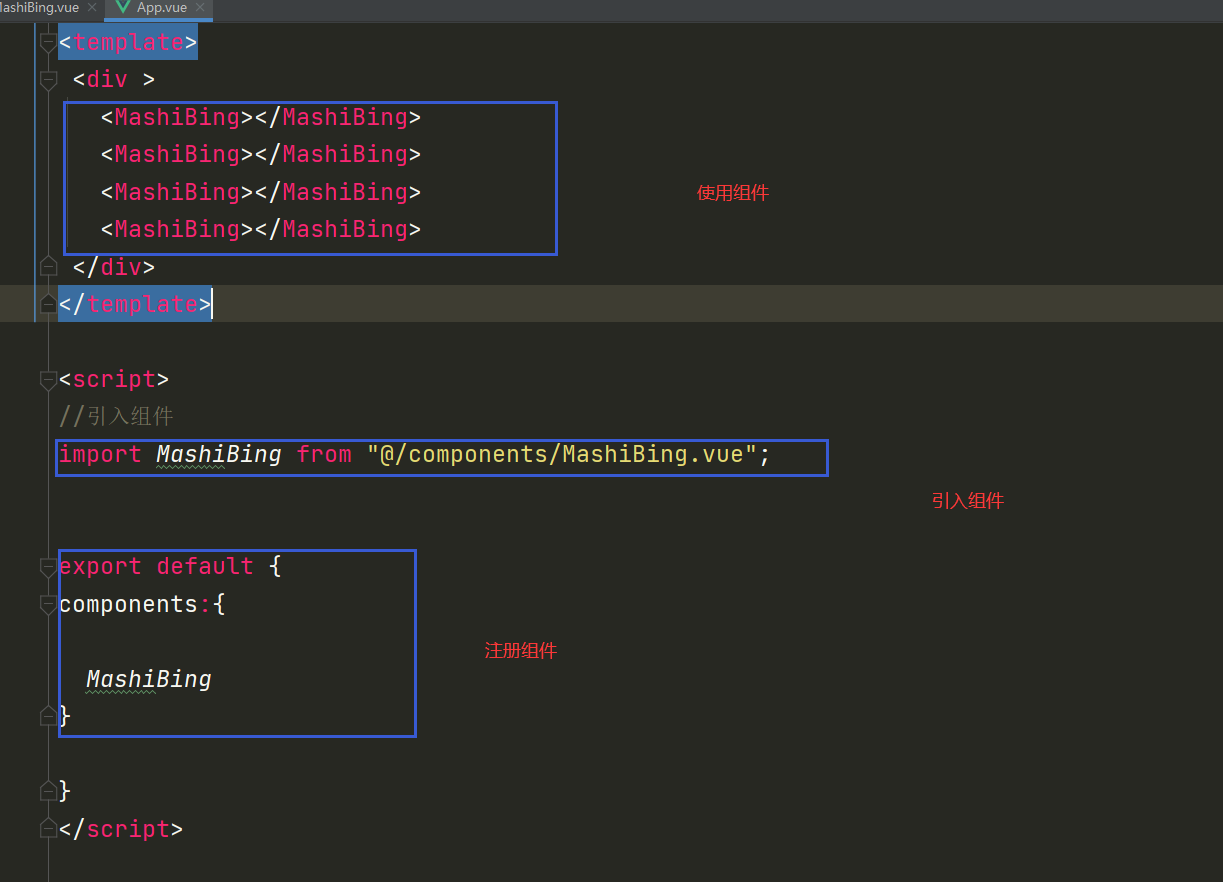Click the "@/components/MashiBing.vue" path string
The image size is (1223, 882).
(x=562, y=454)
